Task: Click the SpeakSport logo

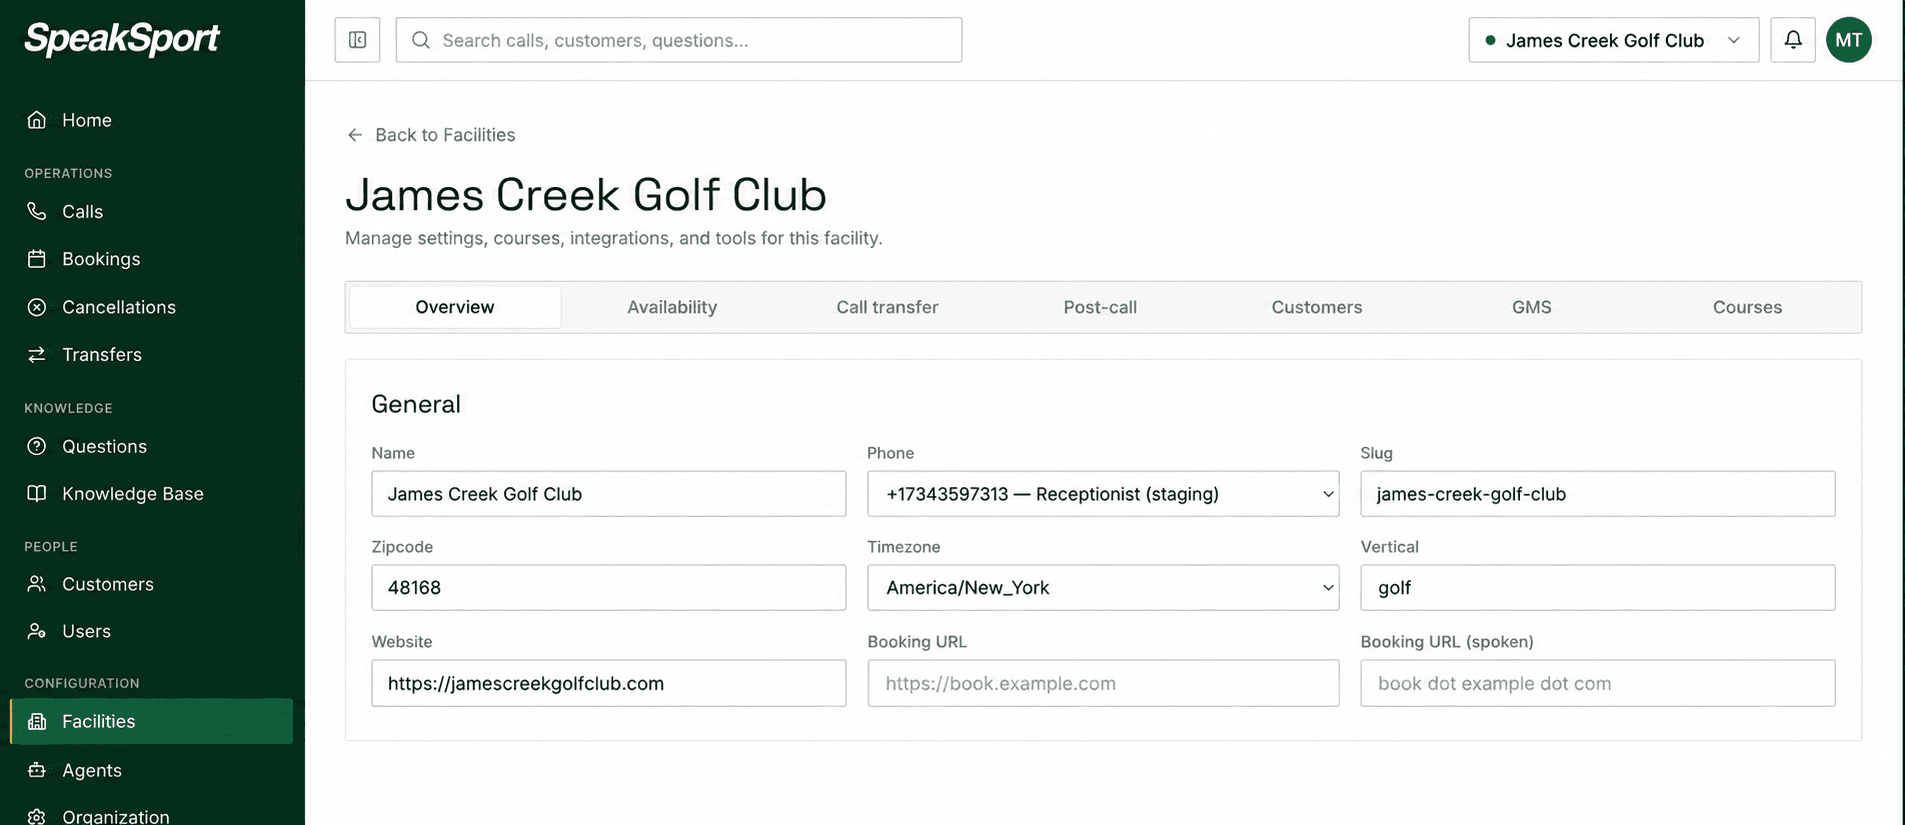Action: coord(122,39)
